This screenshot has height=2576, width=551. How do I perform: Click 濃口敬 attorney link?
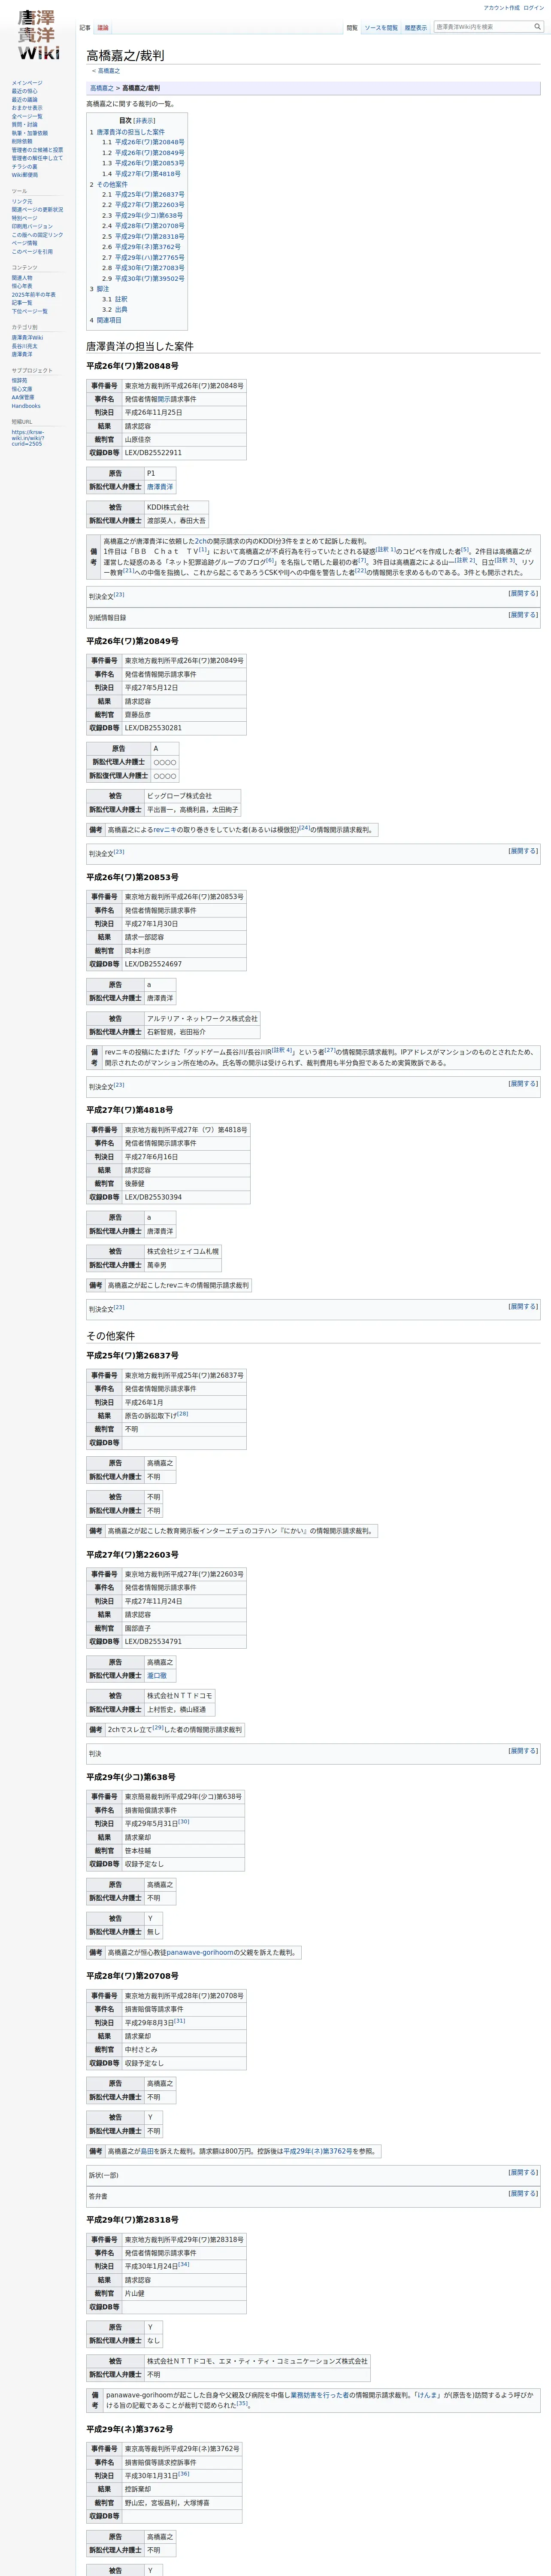[157, 1676]
